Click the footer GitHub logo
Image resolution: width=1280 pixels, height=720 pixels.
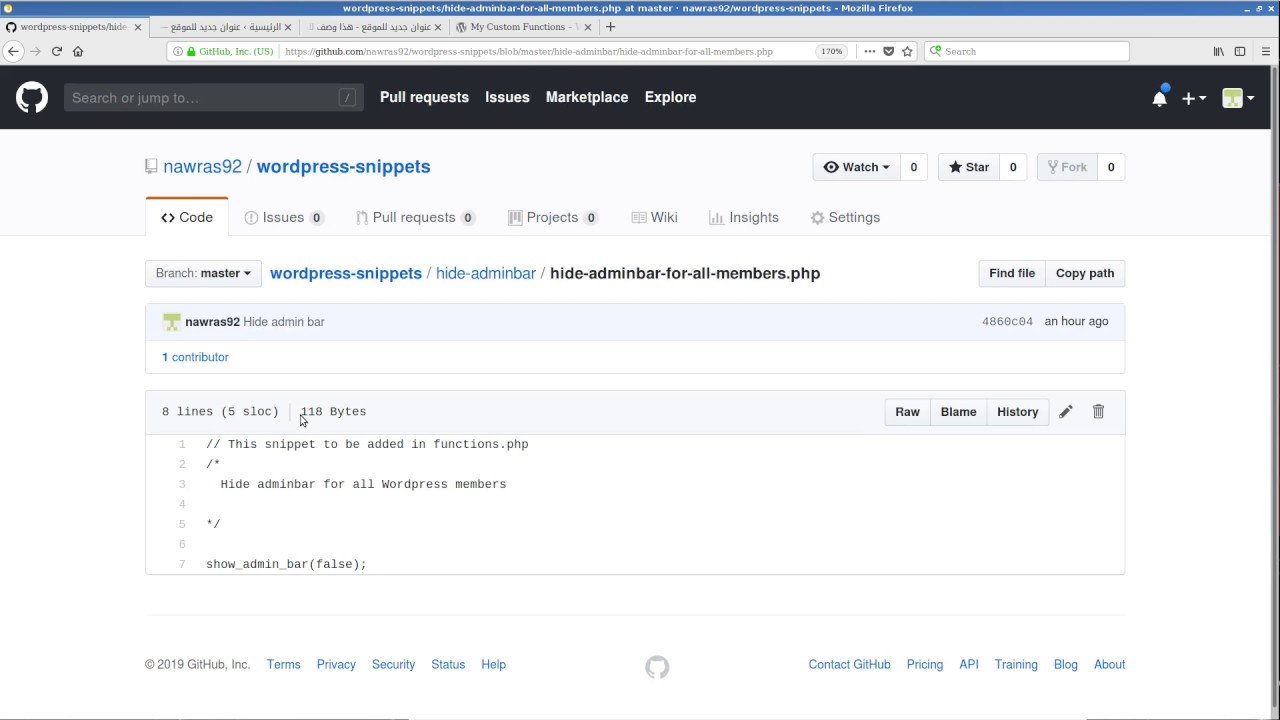[x=657, y=667]
